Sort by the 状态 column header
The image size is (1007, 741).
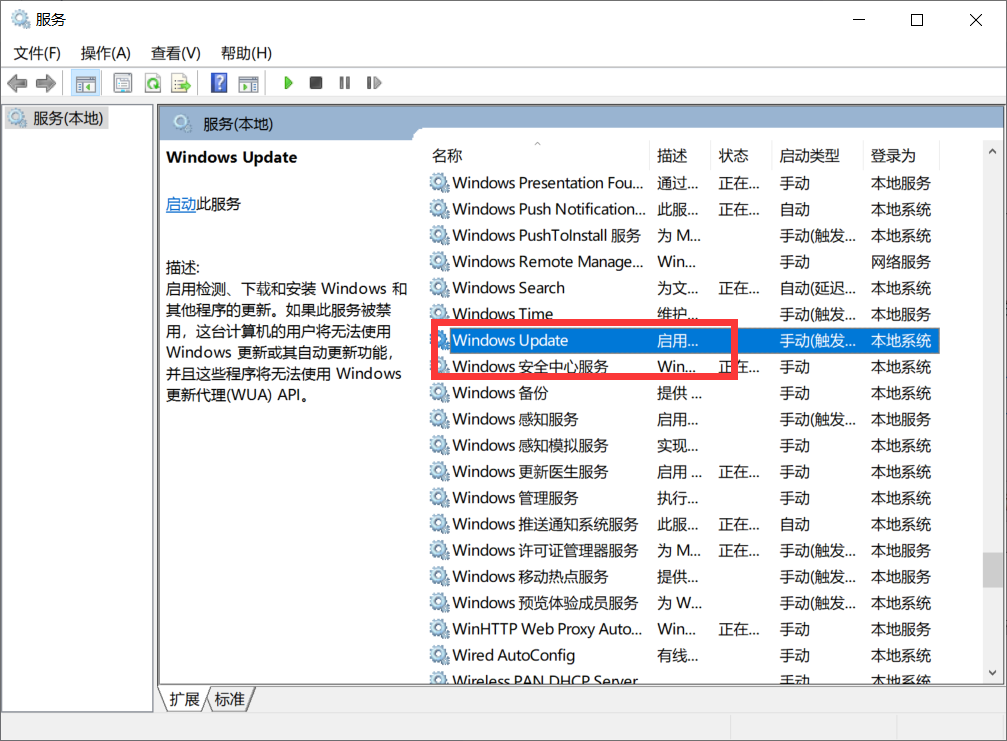point(741,155)
